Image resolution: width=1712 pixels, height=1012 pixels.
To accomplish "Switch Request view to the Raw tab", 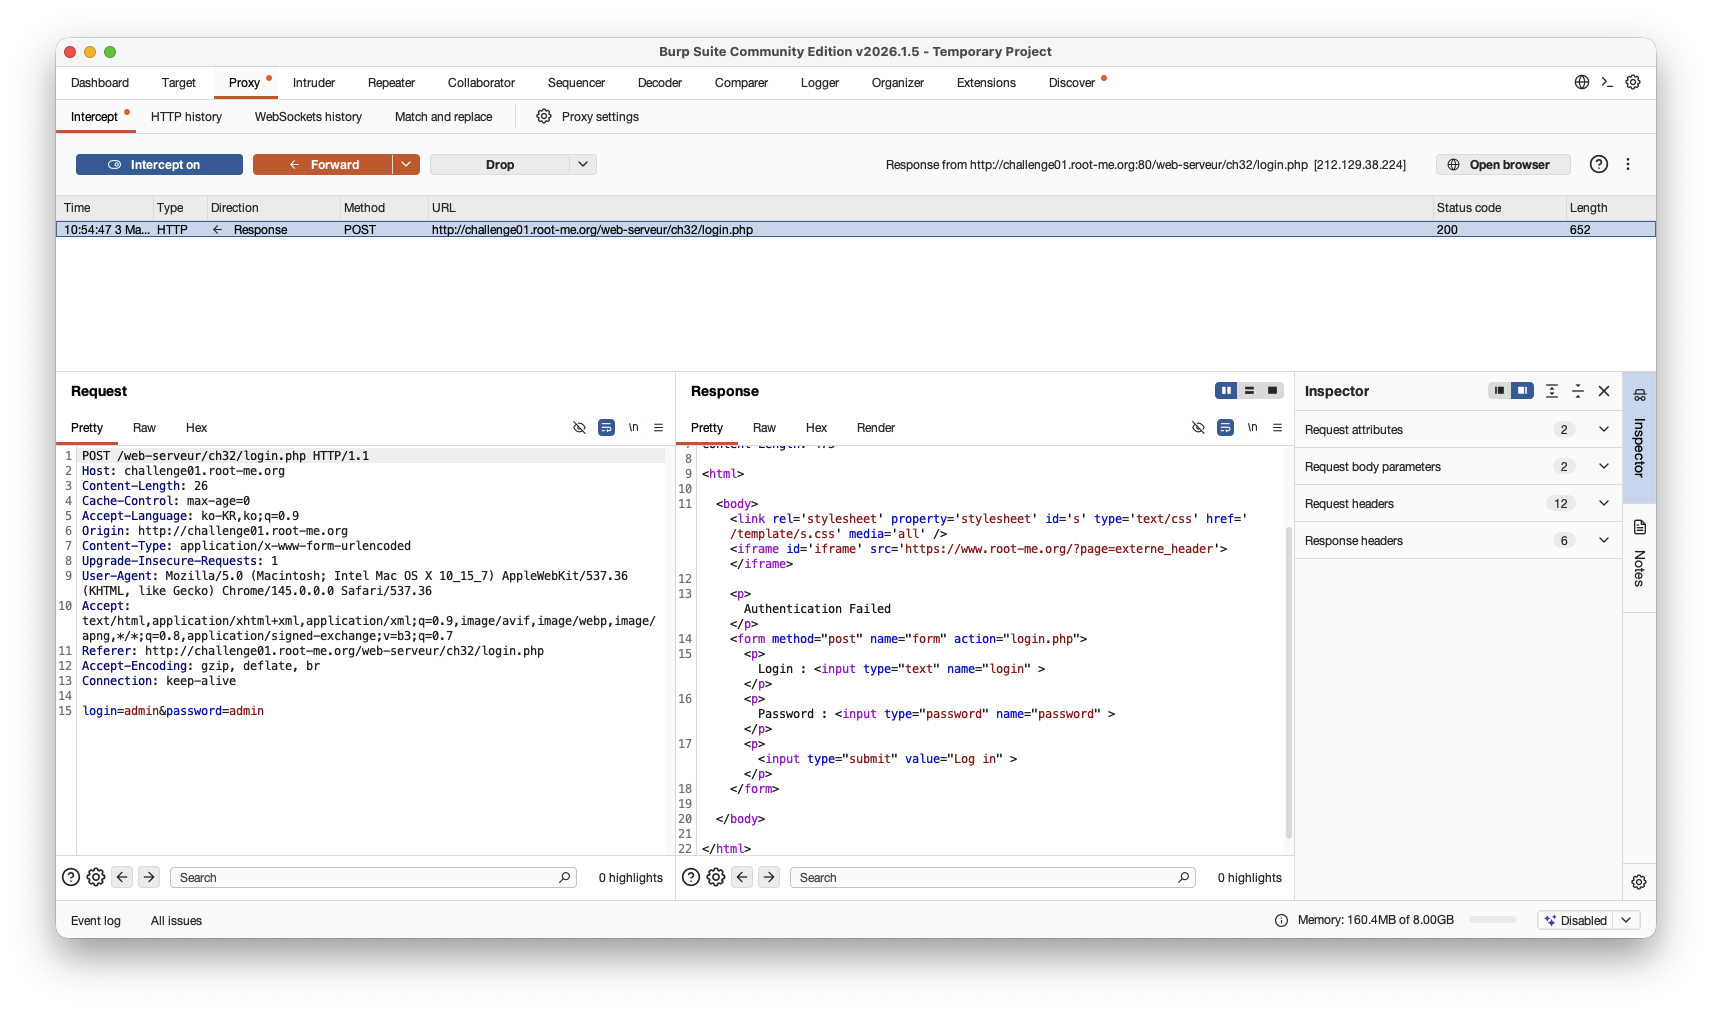I will click(x=144, y=428).
